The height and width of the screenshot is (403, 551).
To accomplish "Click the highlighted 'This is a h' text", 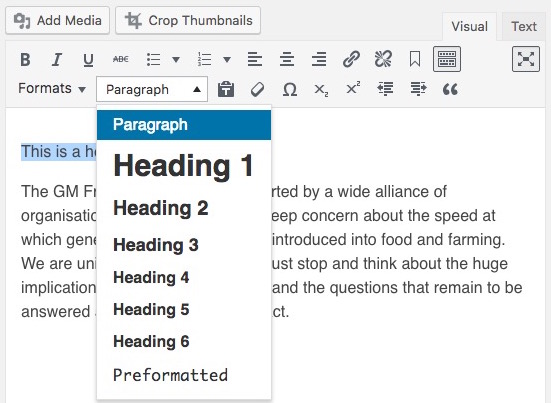I will [59, 152].
